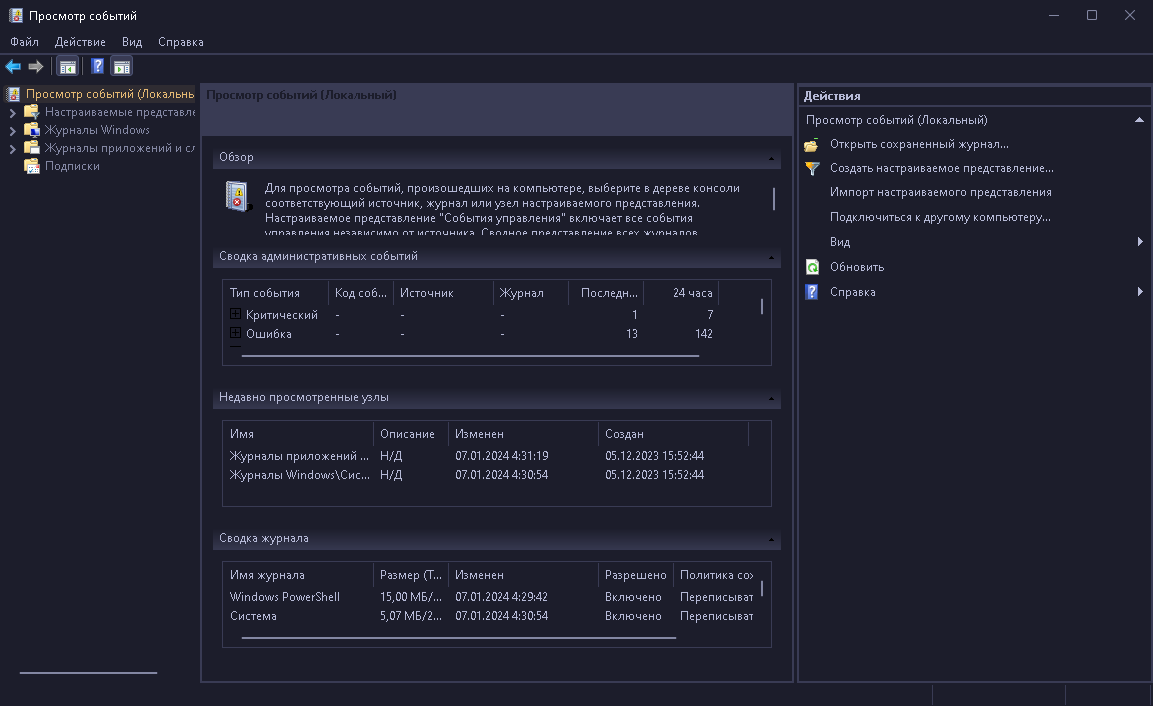Click the console tree horizontal scrollbar
1153x706 pixels.
88,673
